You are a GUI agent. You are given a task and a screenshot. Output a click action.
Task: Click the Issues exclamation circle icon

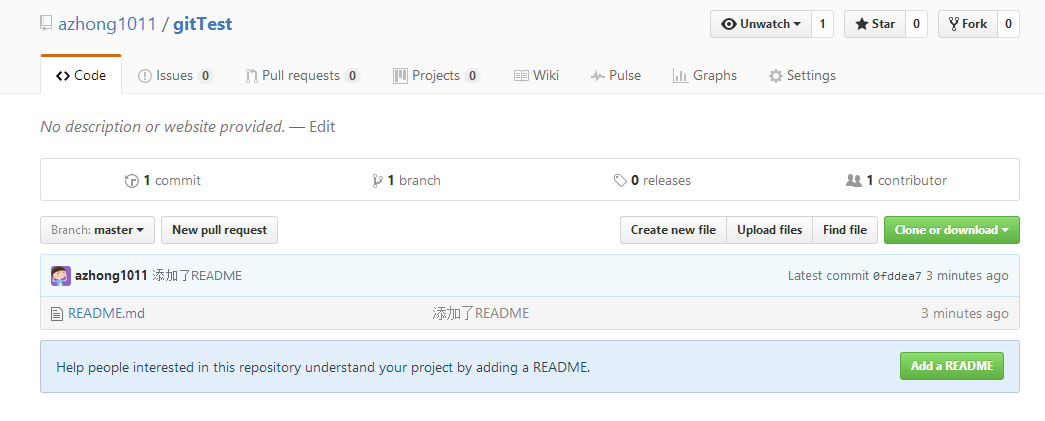click(145, 76)
